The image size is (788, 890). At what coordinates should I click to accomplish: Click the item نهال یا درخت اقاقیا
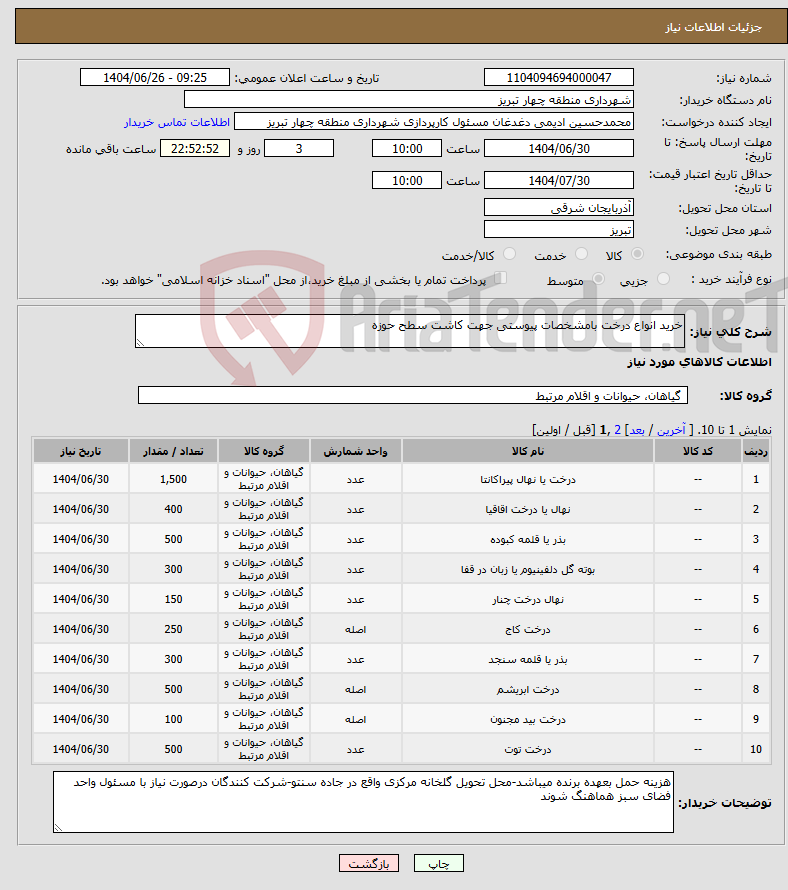click(528, 510)
